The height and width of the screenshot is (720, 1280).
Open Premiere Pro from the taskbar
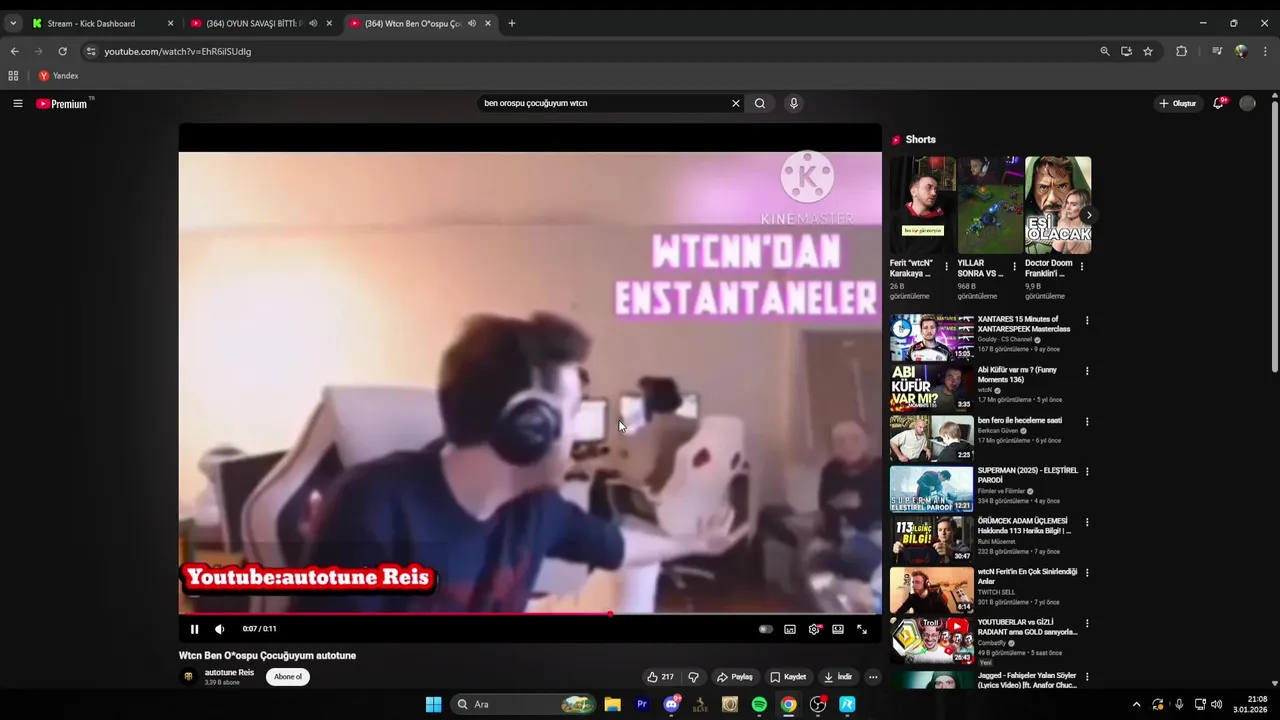[642, 704]
